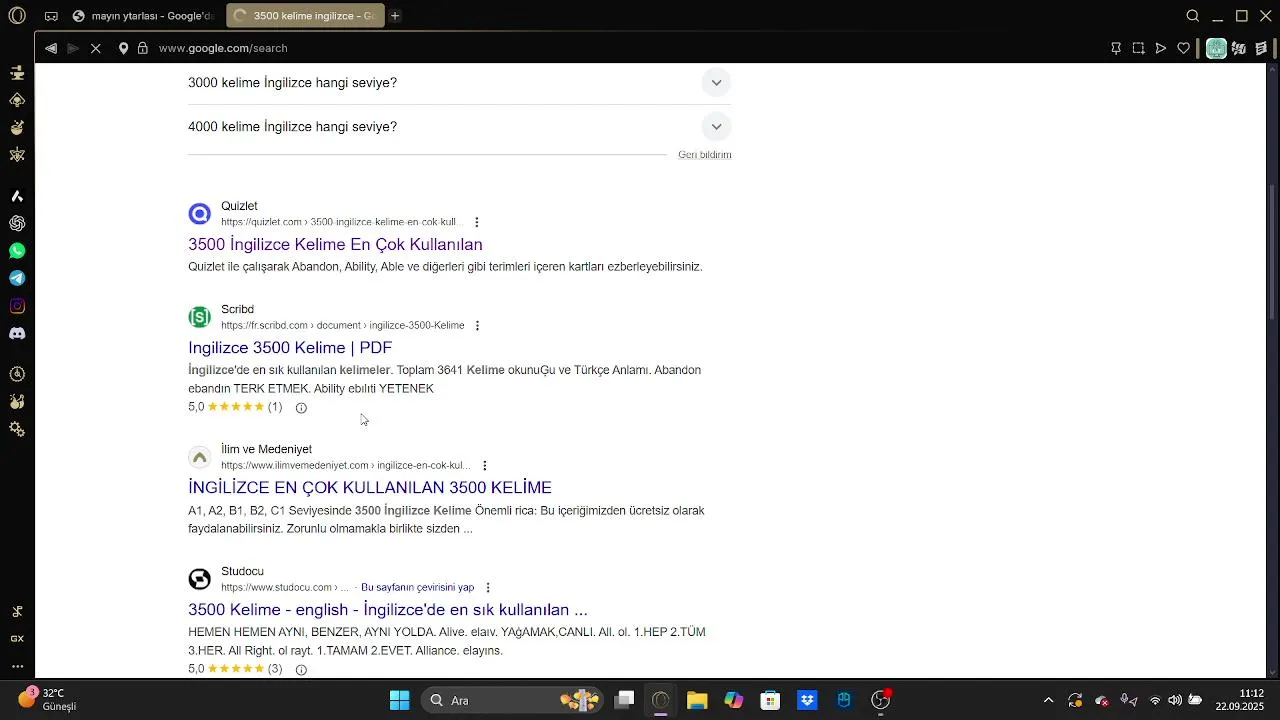This screenshot has width=1280, height=720.
Task: Open the search tabs magnifier icon
Action: [1193, 16]
